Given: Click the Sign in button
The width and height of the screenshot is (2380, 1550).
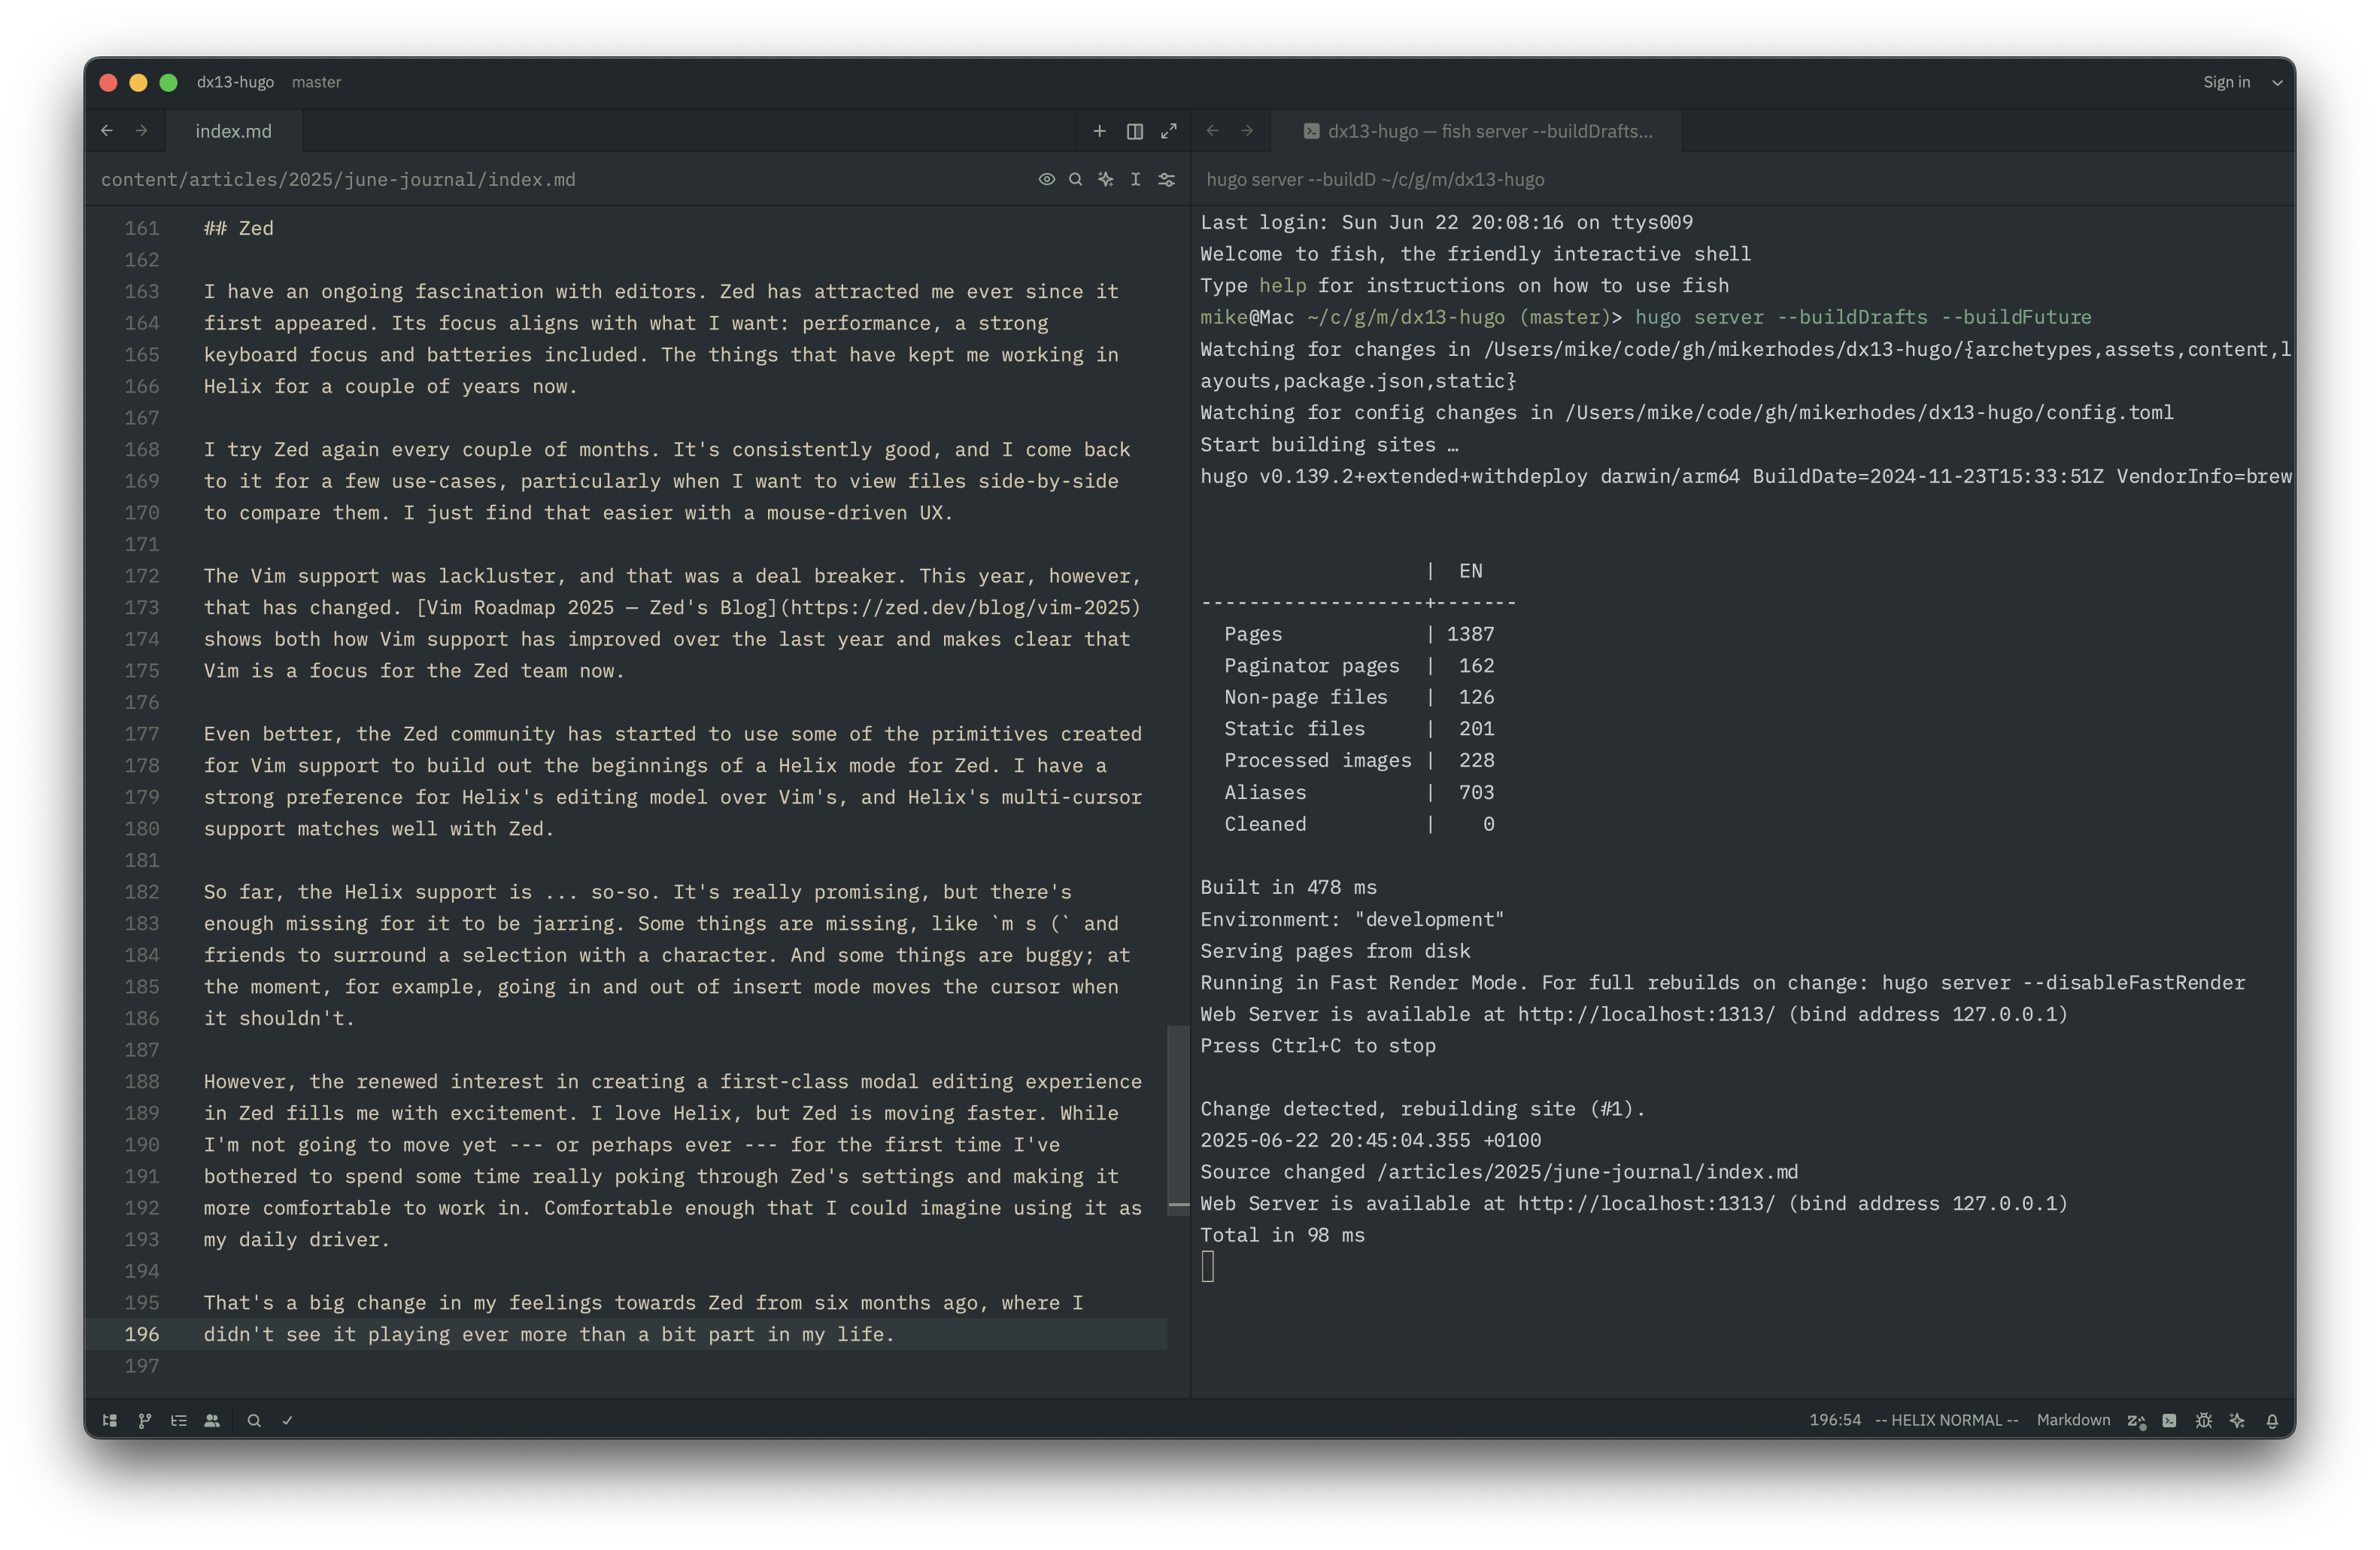Looking at the screenshot, I should tap(2226, 82).
